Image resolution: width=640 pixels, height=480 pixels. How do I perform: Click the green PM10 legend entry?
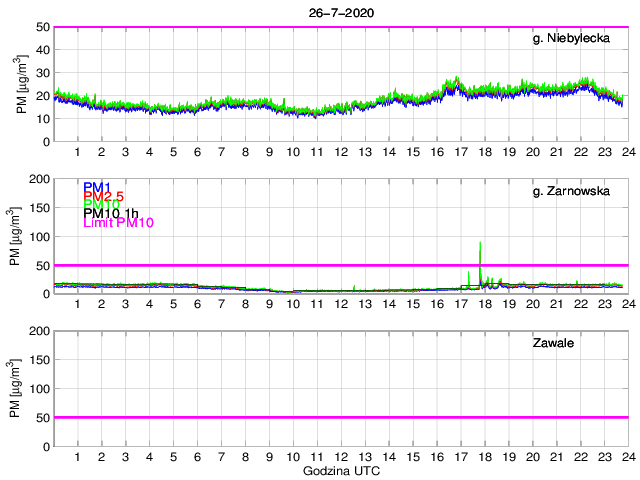[101, 205]
